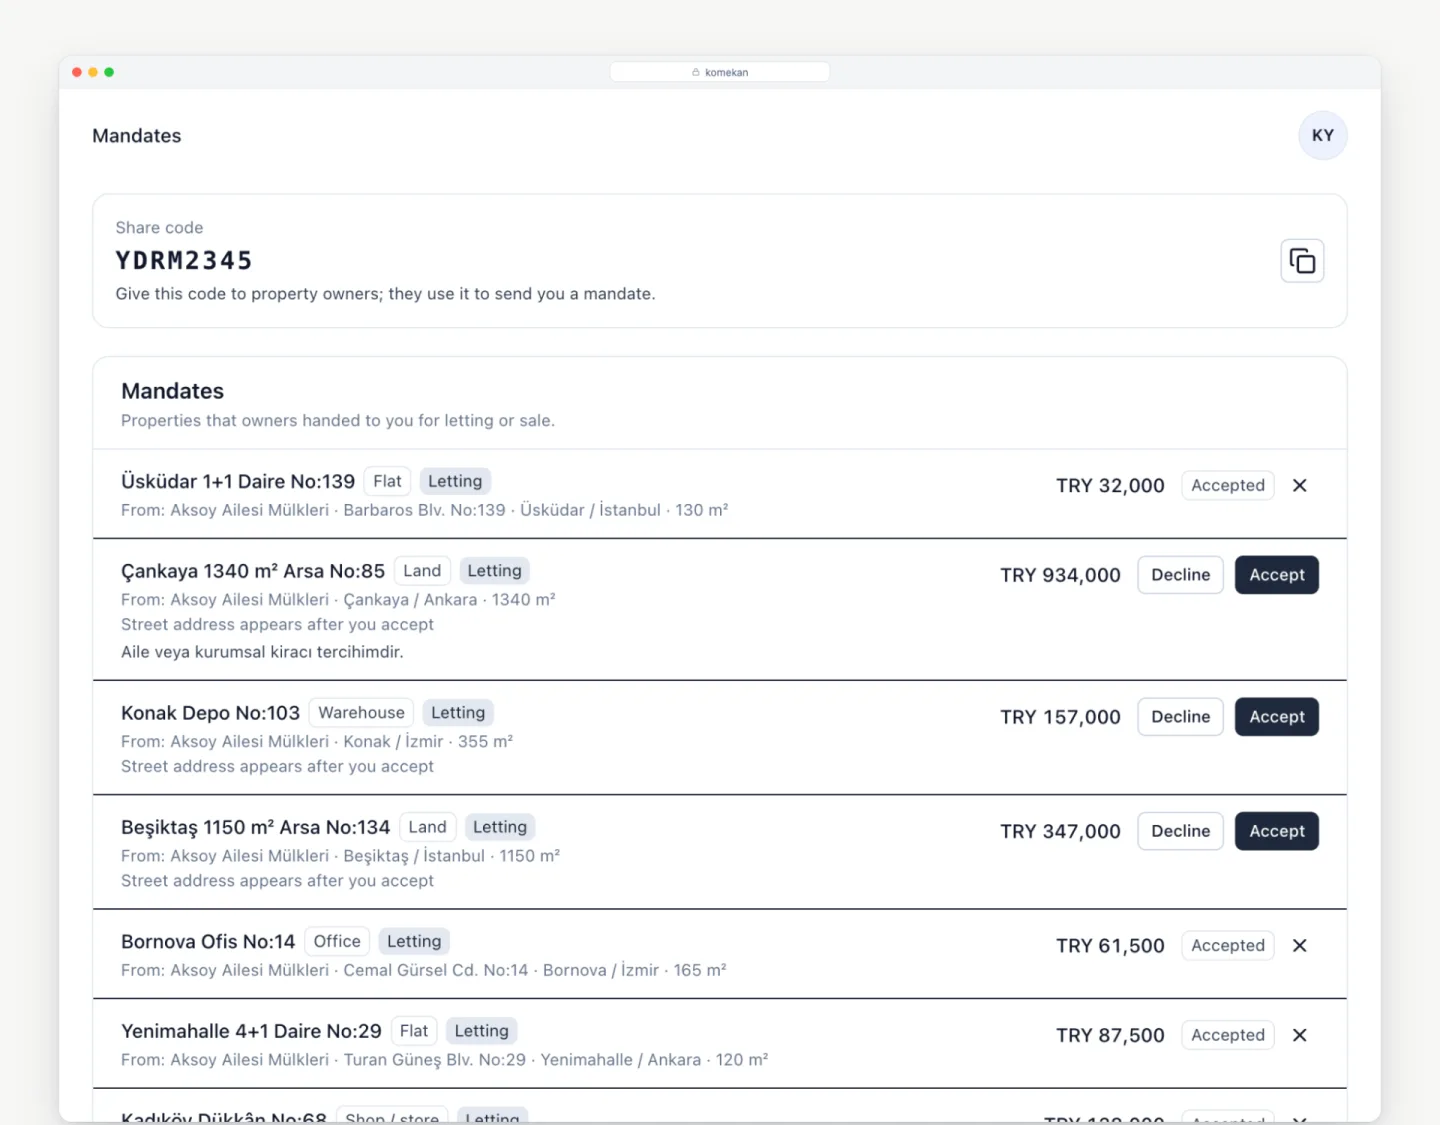Click the price TRY 61,500
Image resolution: width=1440 pixels, height=1125 pixels.
coord(1110,945)
